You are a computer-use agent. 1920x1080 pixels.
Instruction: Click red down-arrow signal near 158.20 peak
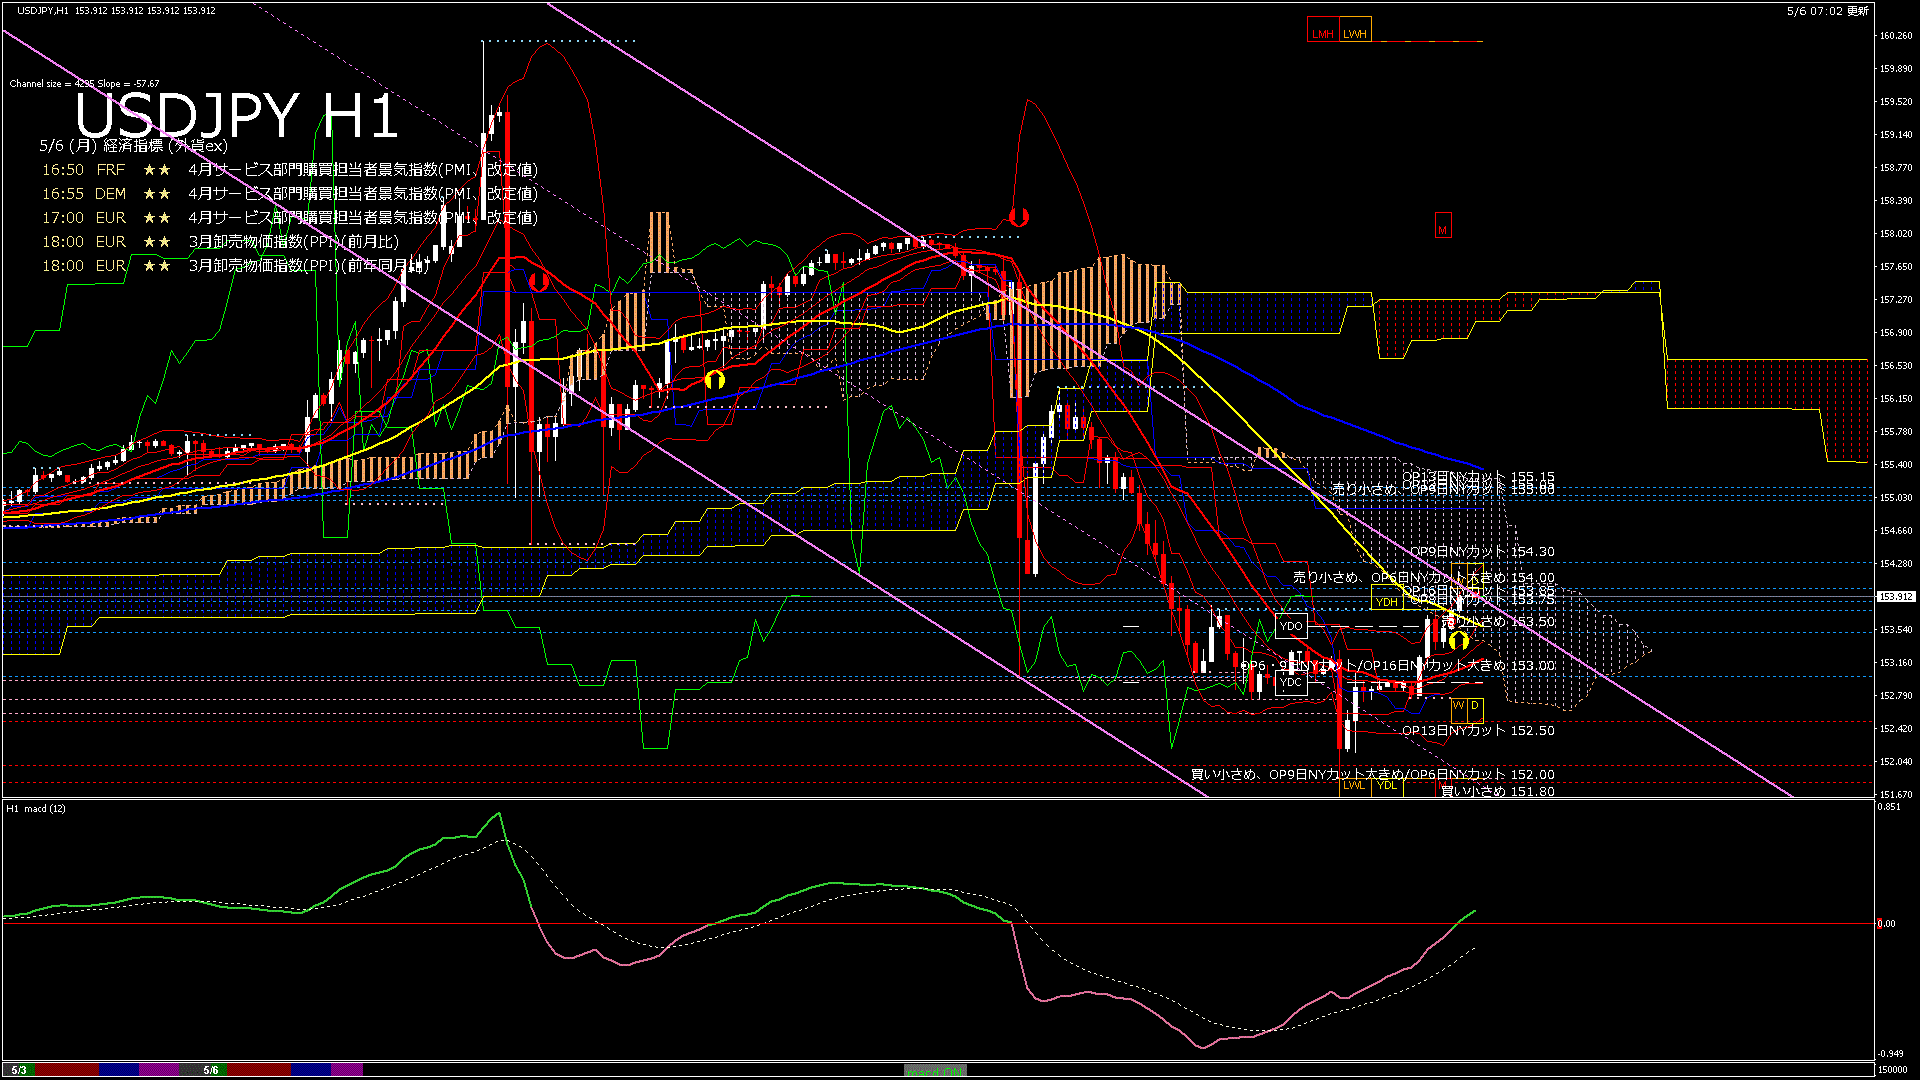coord(1019,215)
